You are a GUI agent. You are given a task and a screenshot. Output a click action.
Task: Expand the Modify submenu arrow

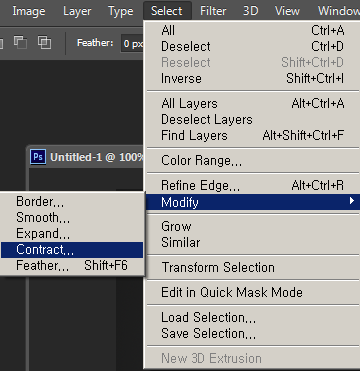coord(352,201)
